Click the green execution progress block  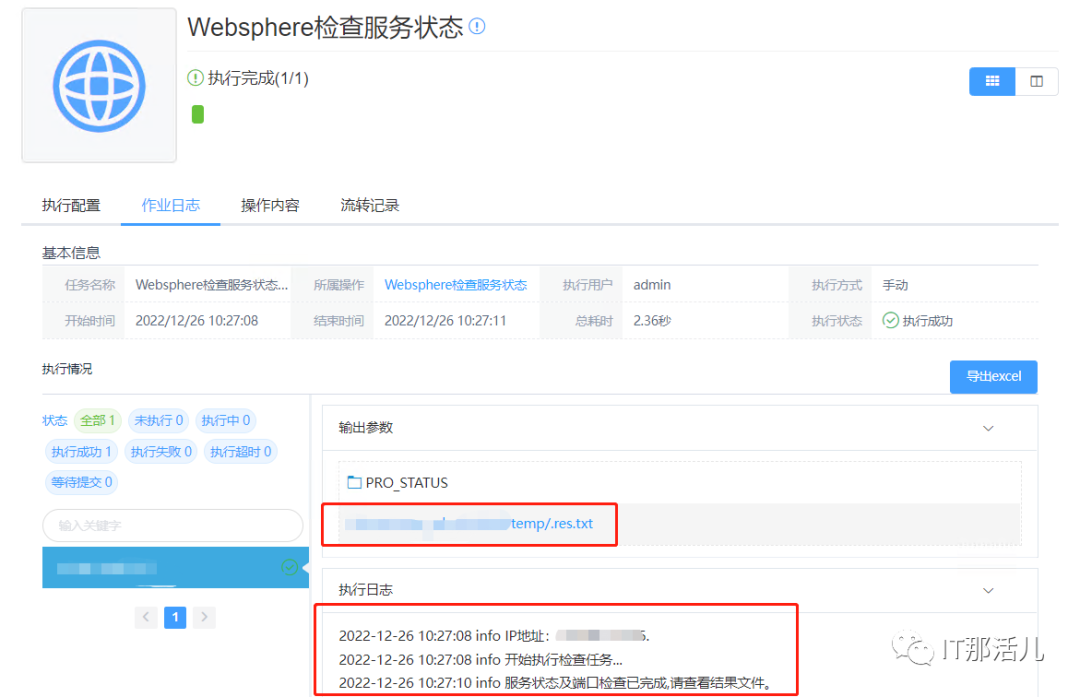(x=198, y=114)
